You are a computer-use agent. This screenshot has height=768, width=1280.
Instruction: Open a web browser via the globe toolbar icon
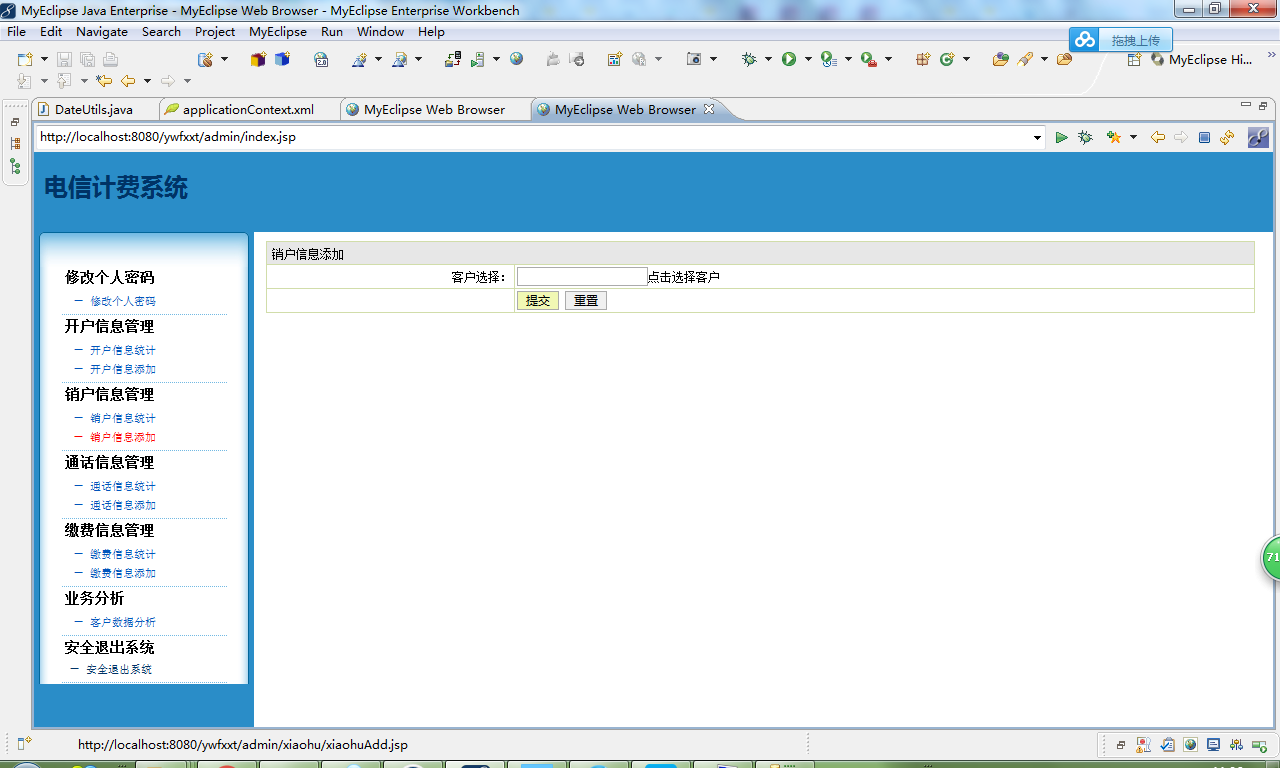click(516, 58)
